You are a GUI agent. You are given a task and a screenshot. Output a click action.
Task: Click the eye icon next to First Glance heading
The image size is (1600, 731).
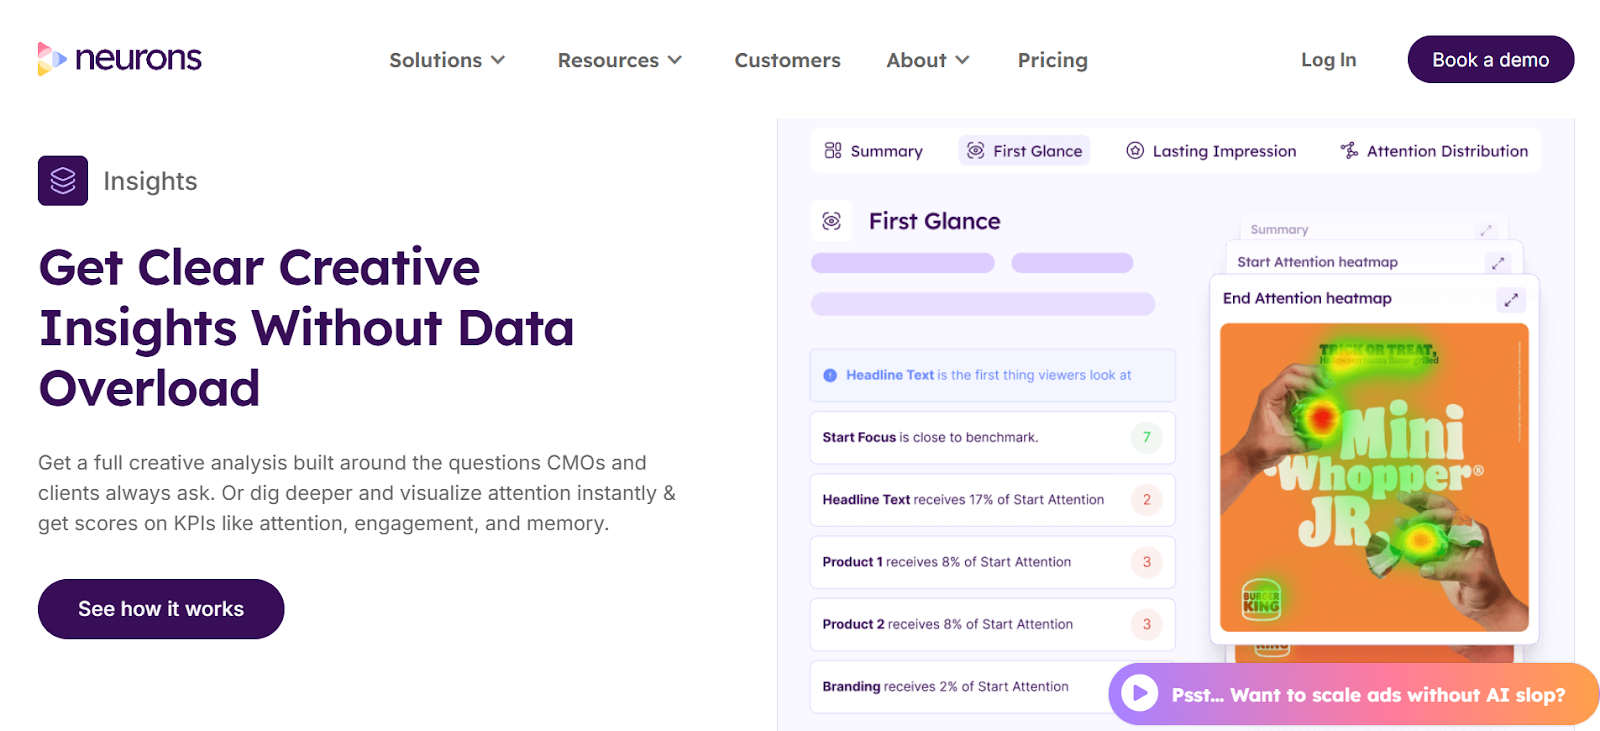tap(830, 221)
